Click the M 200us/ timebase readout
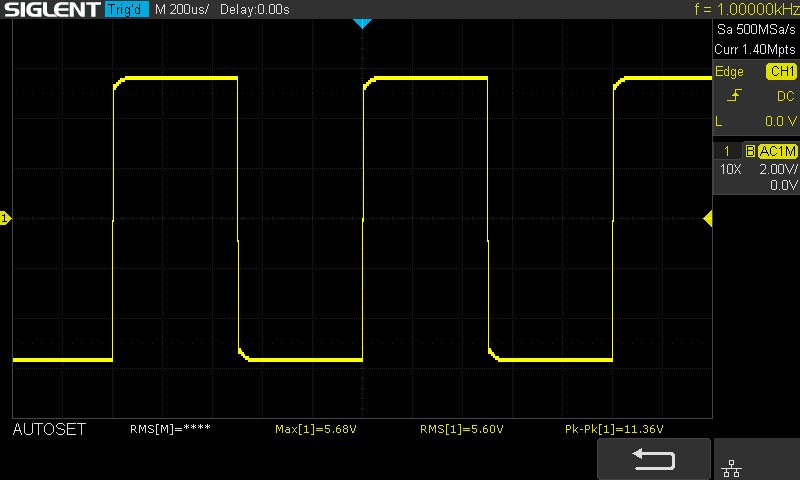The height and width of the screenshot is (480, 800). (181, 9)
